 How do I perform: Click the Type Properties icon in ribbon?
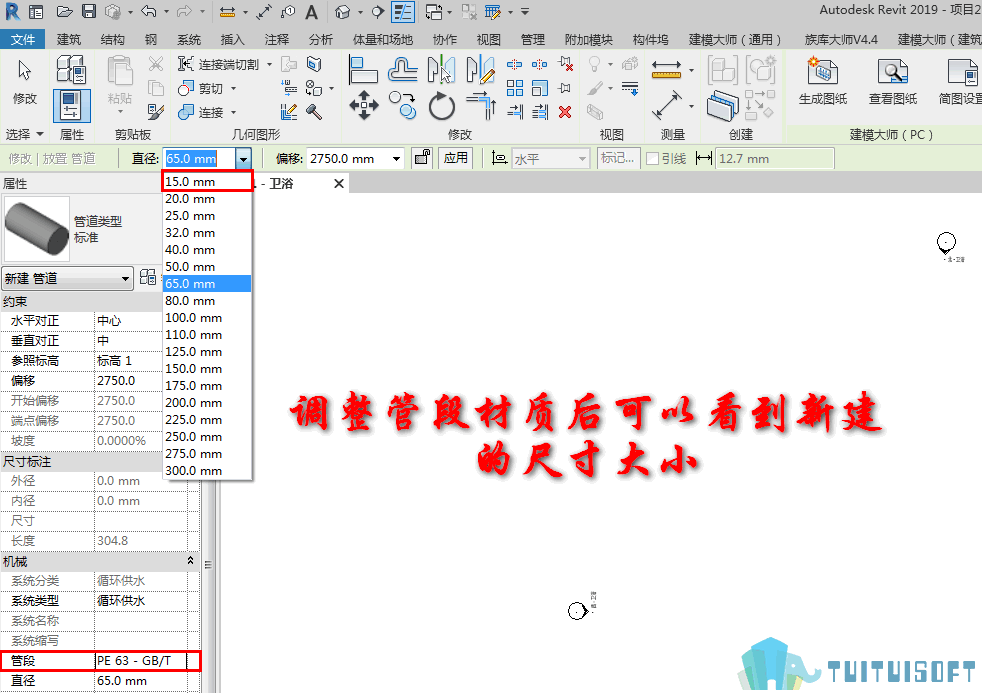tap(71, 69)
